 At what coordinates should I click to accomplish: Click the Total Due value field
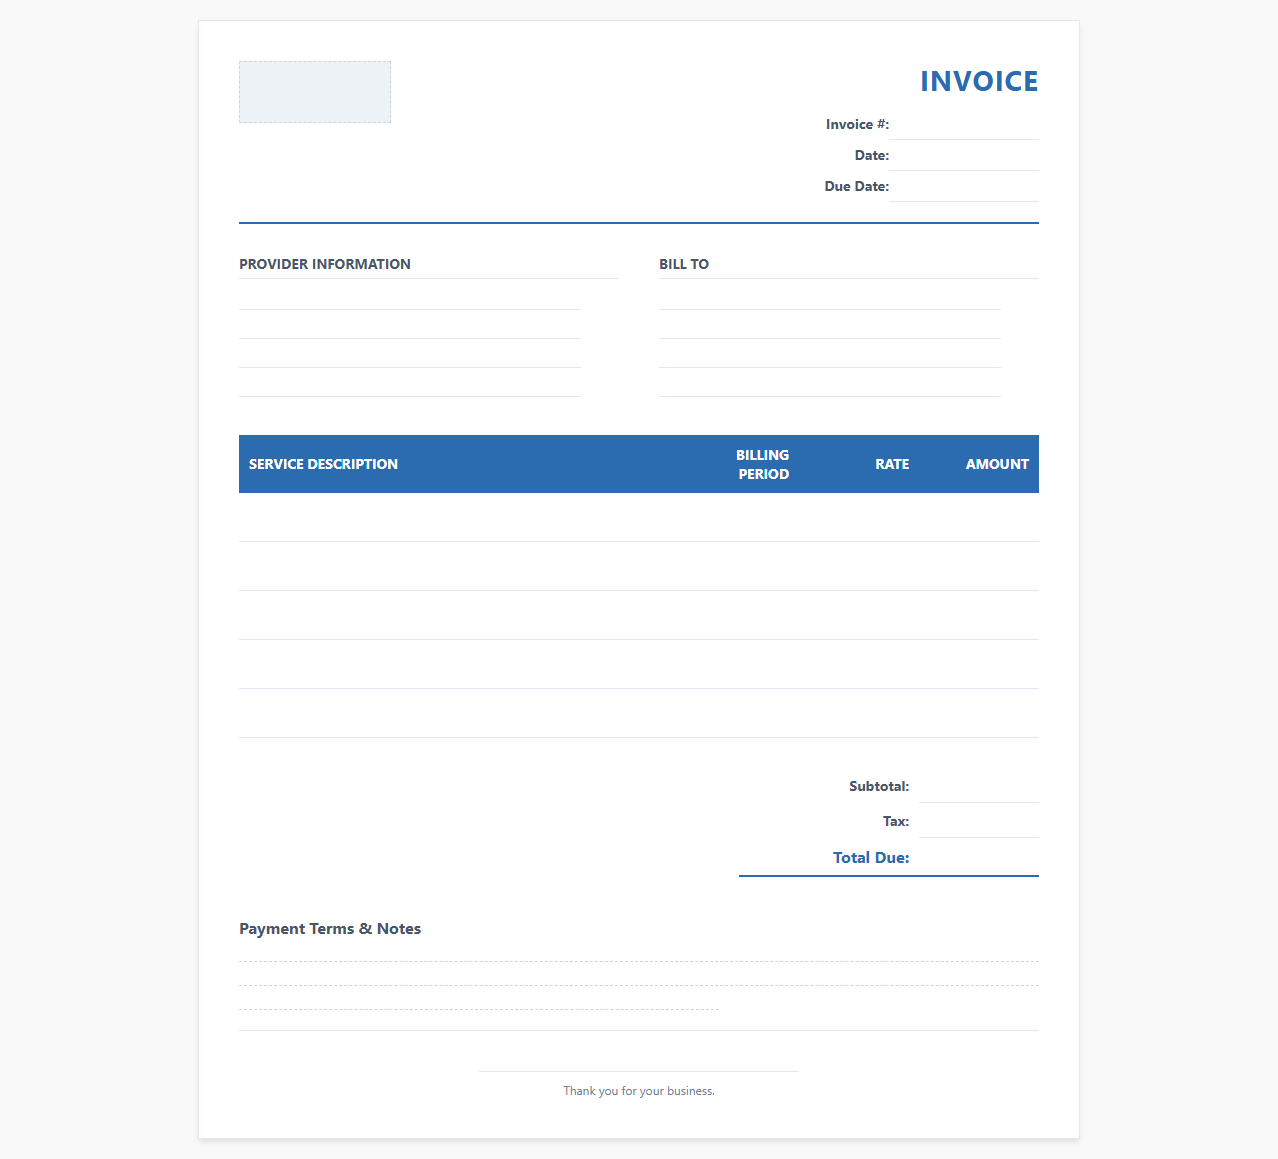click(979, 858)
